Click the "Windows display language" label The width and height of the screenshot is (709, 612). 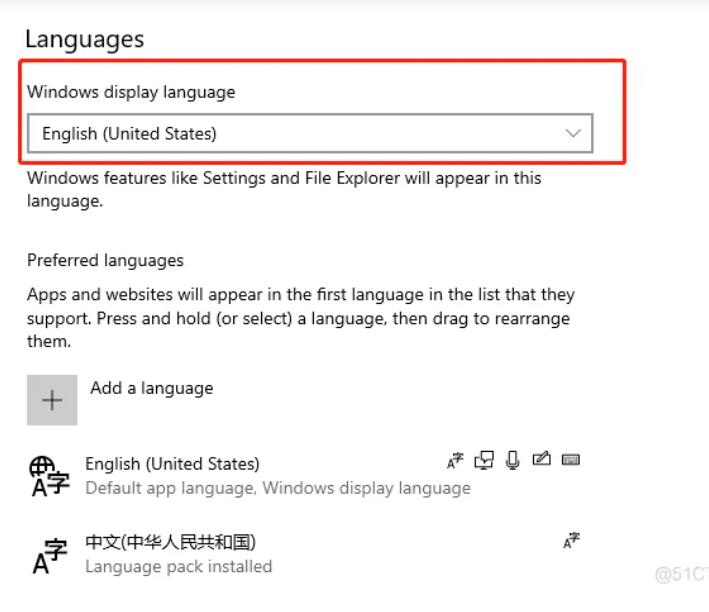click(x=131, y=92)
